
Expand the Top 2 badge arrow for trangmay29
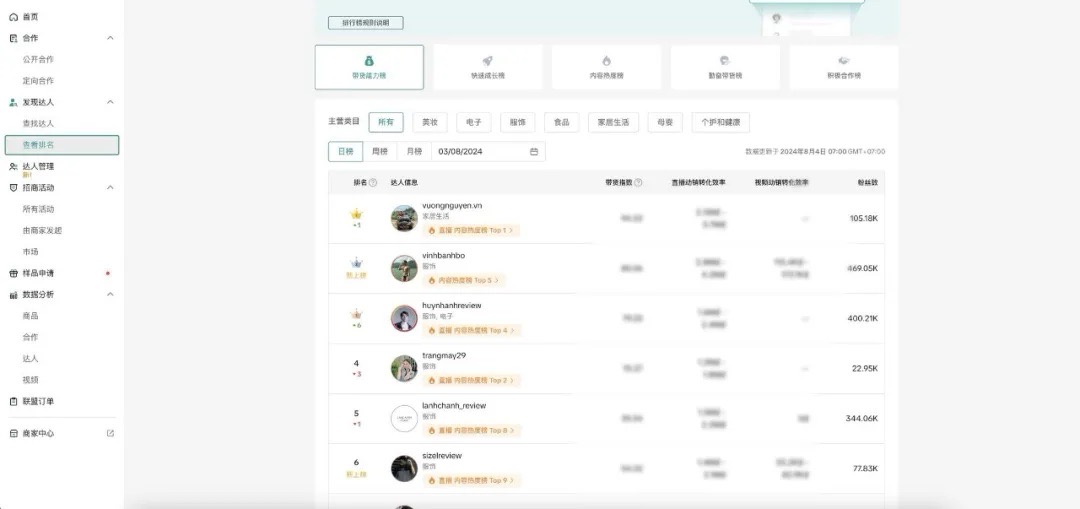click(512, 380)
